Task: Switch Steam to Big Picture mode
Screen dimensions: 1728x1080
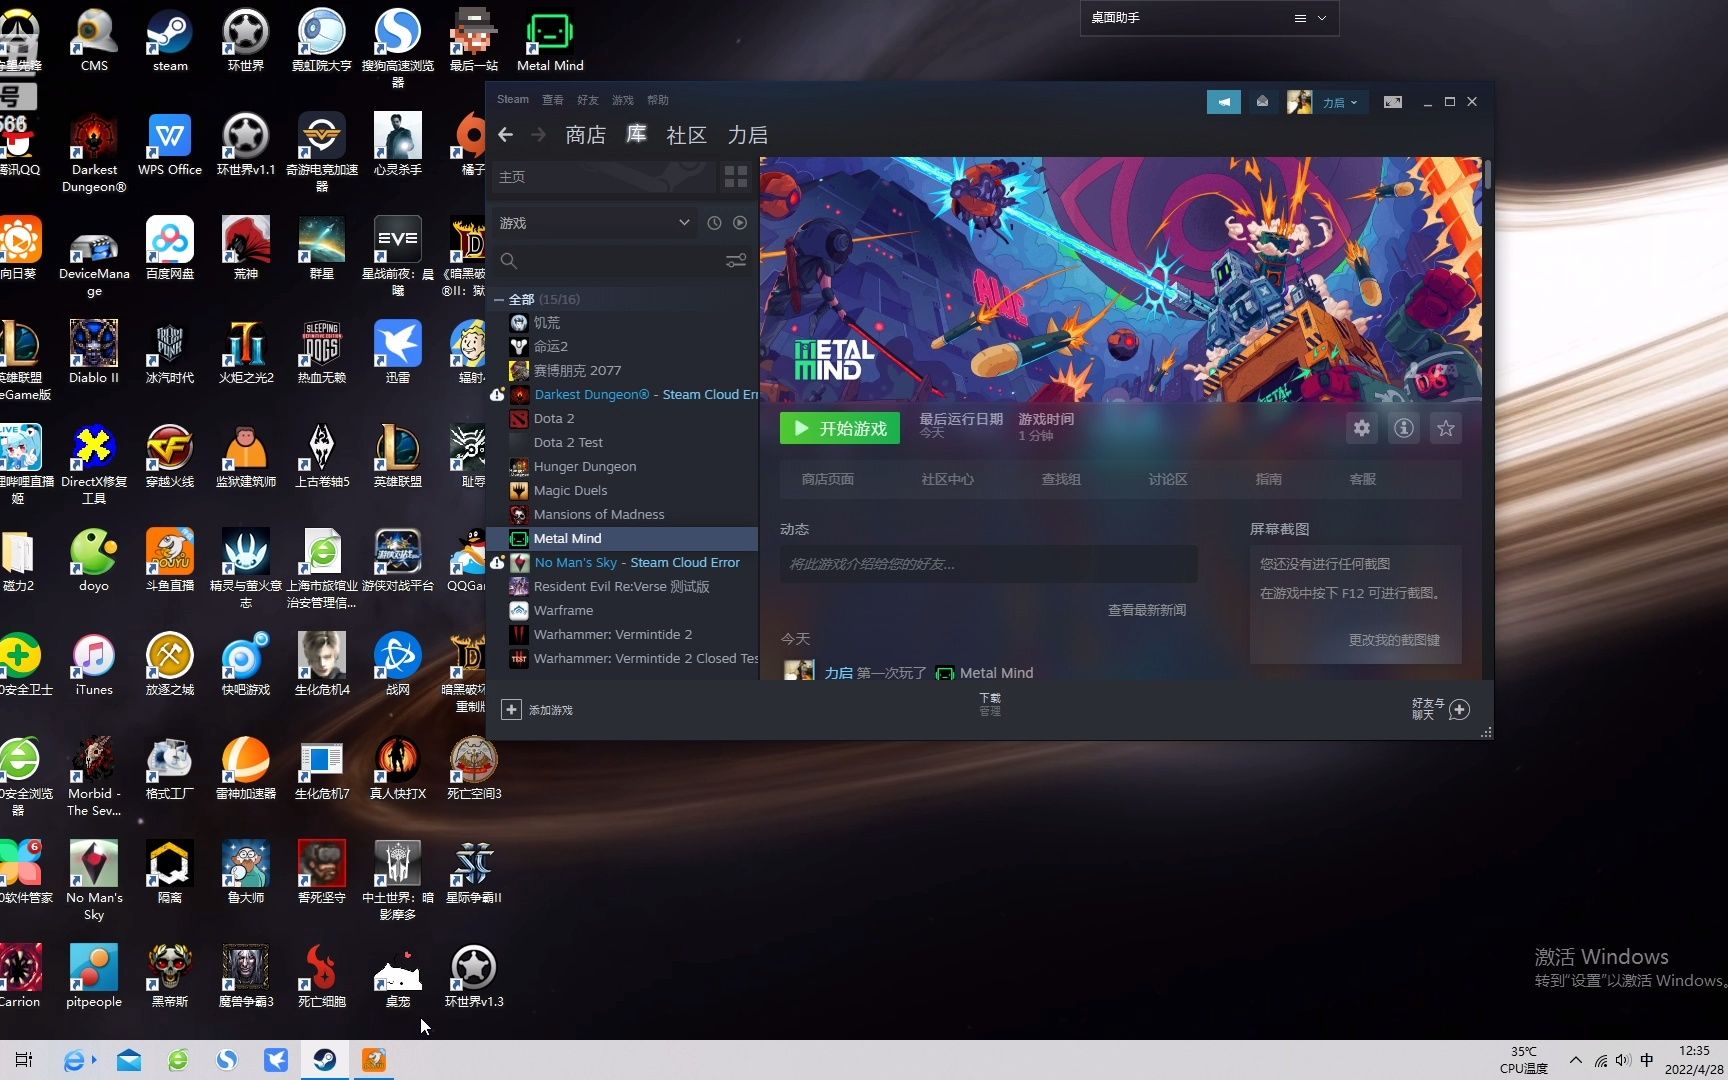Action: [x=1392, y=102]
